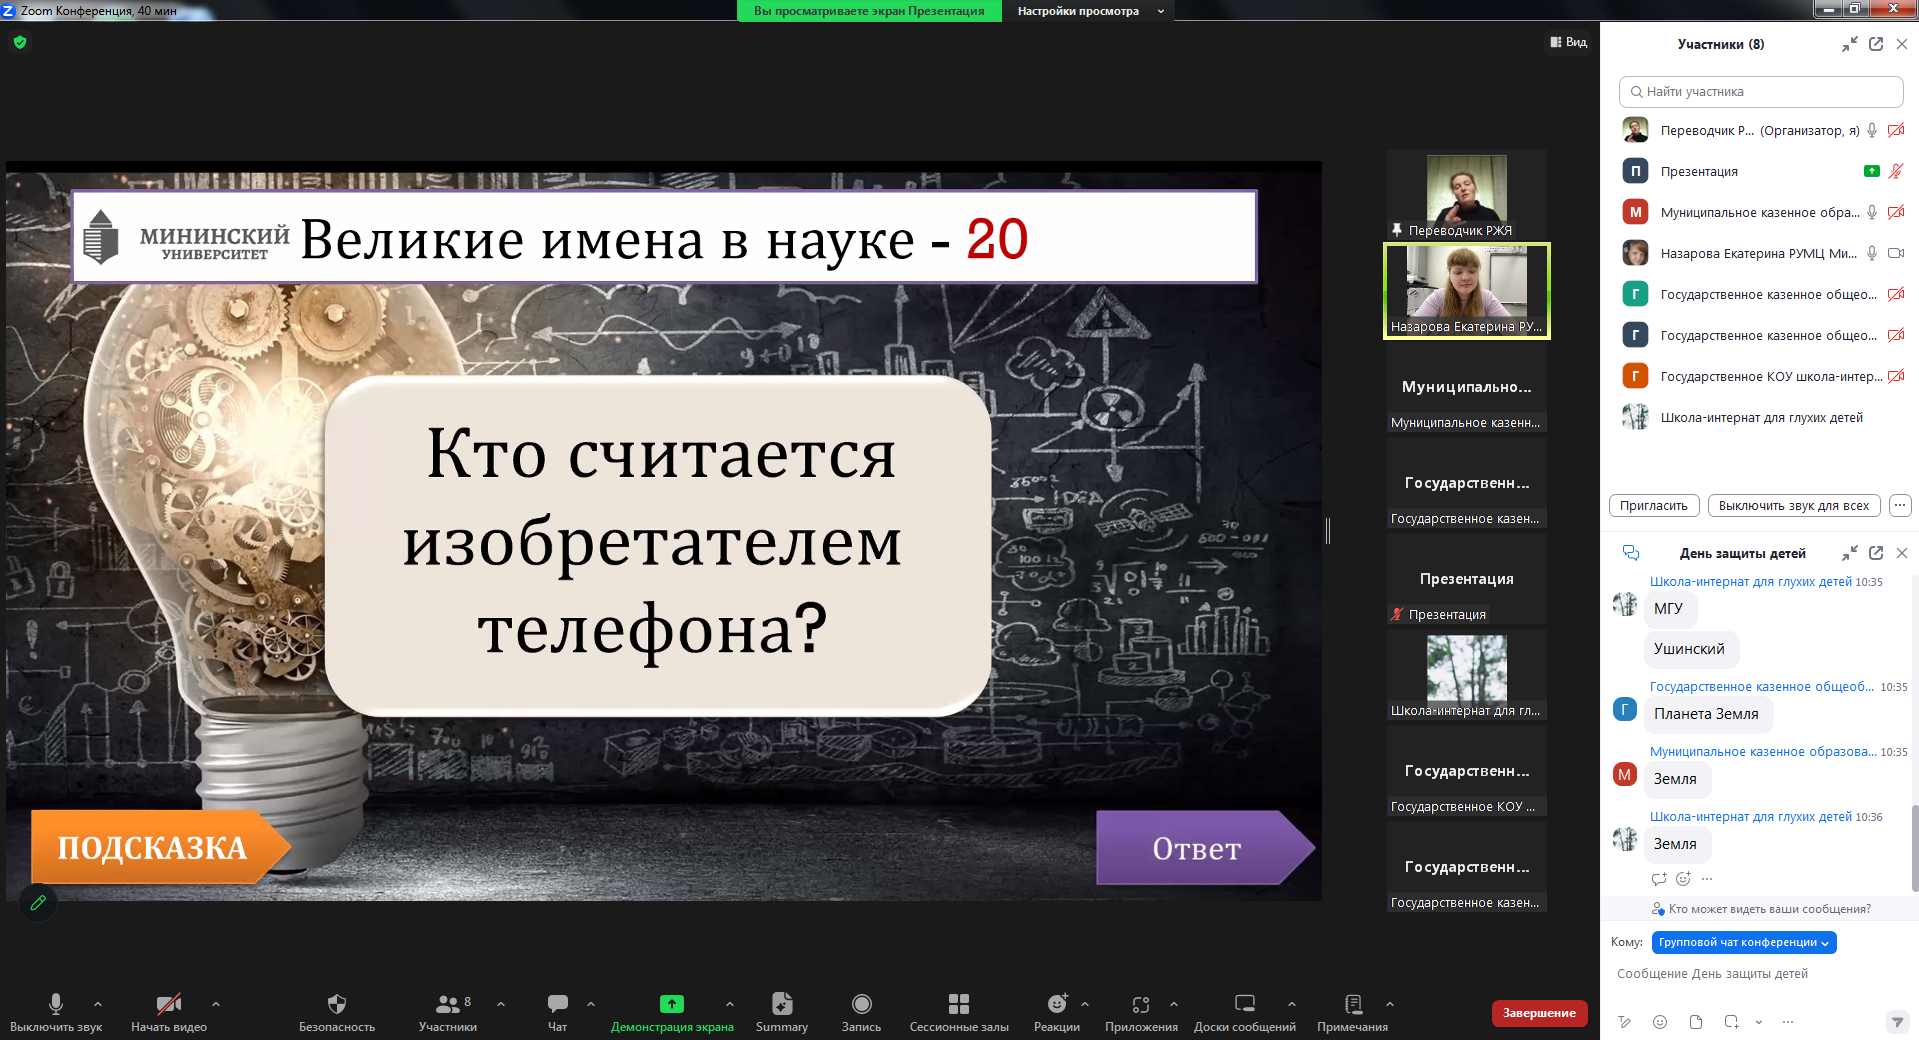Click the Планета Земля chat message
The height and width of the screenshot is (1040, 1919).
click(x=1708, y=714)
